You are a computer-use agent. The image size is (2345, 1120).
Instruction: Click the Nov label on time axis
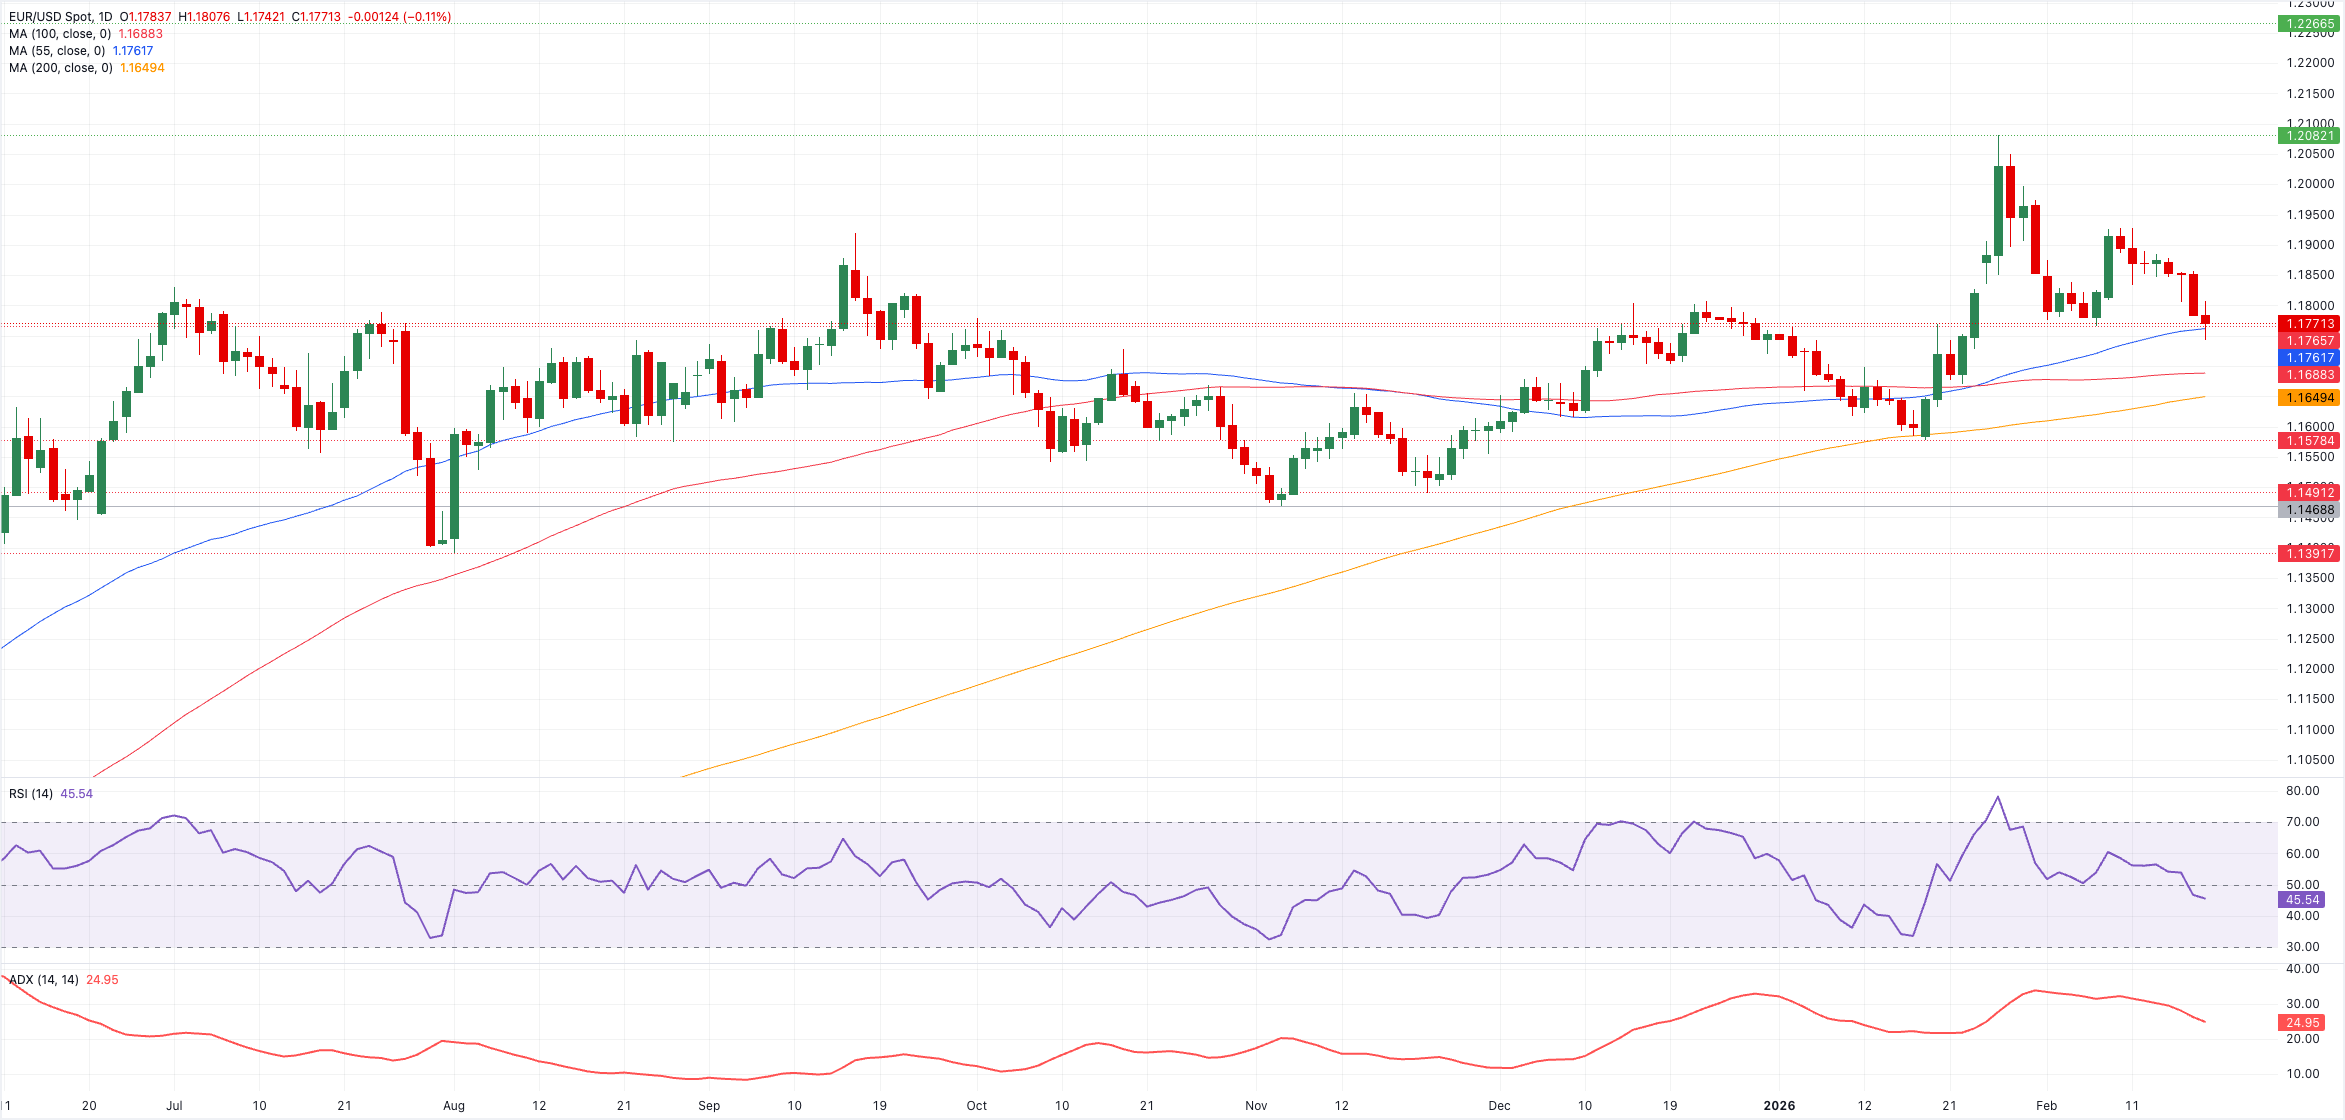pyautogui.click(x=1256, y=1106)
